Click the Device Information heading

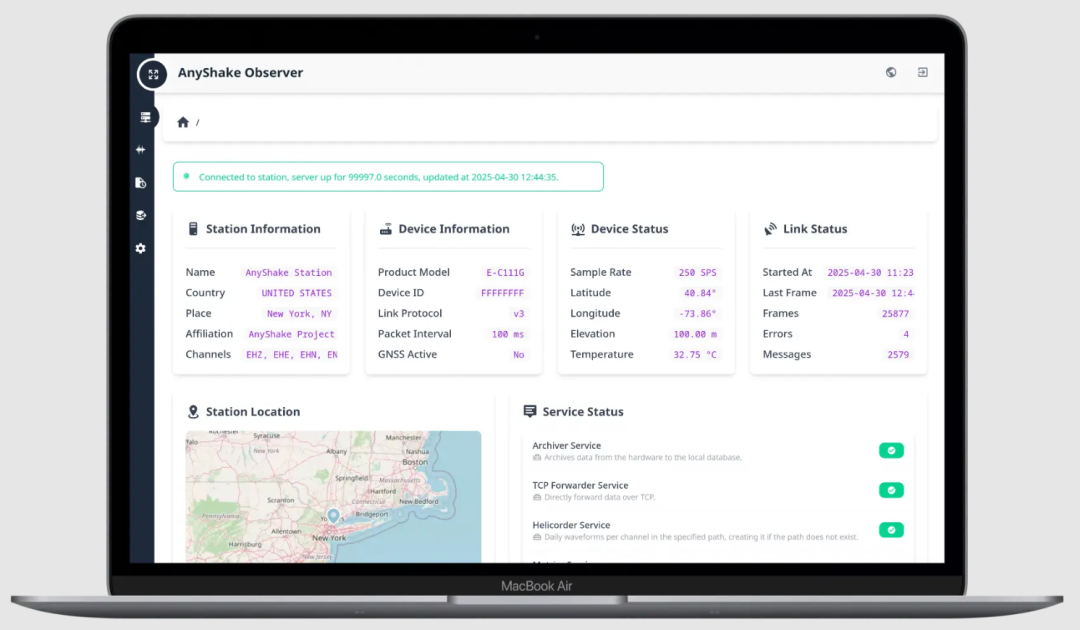[454, 229]
